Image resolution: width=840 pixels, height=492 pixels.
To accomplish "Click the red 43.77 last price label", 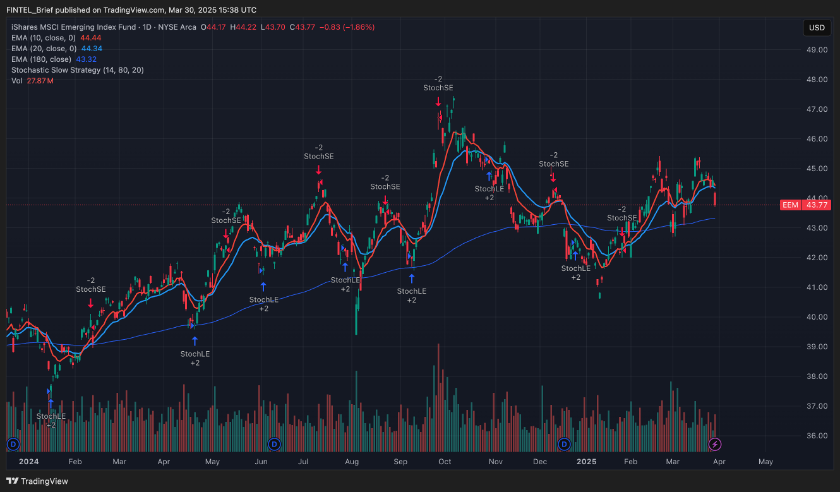I will 816,205.
